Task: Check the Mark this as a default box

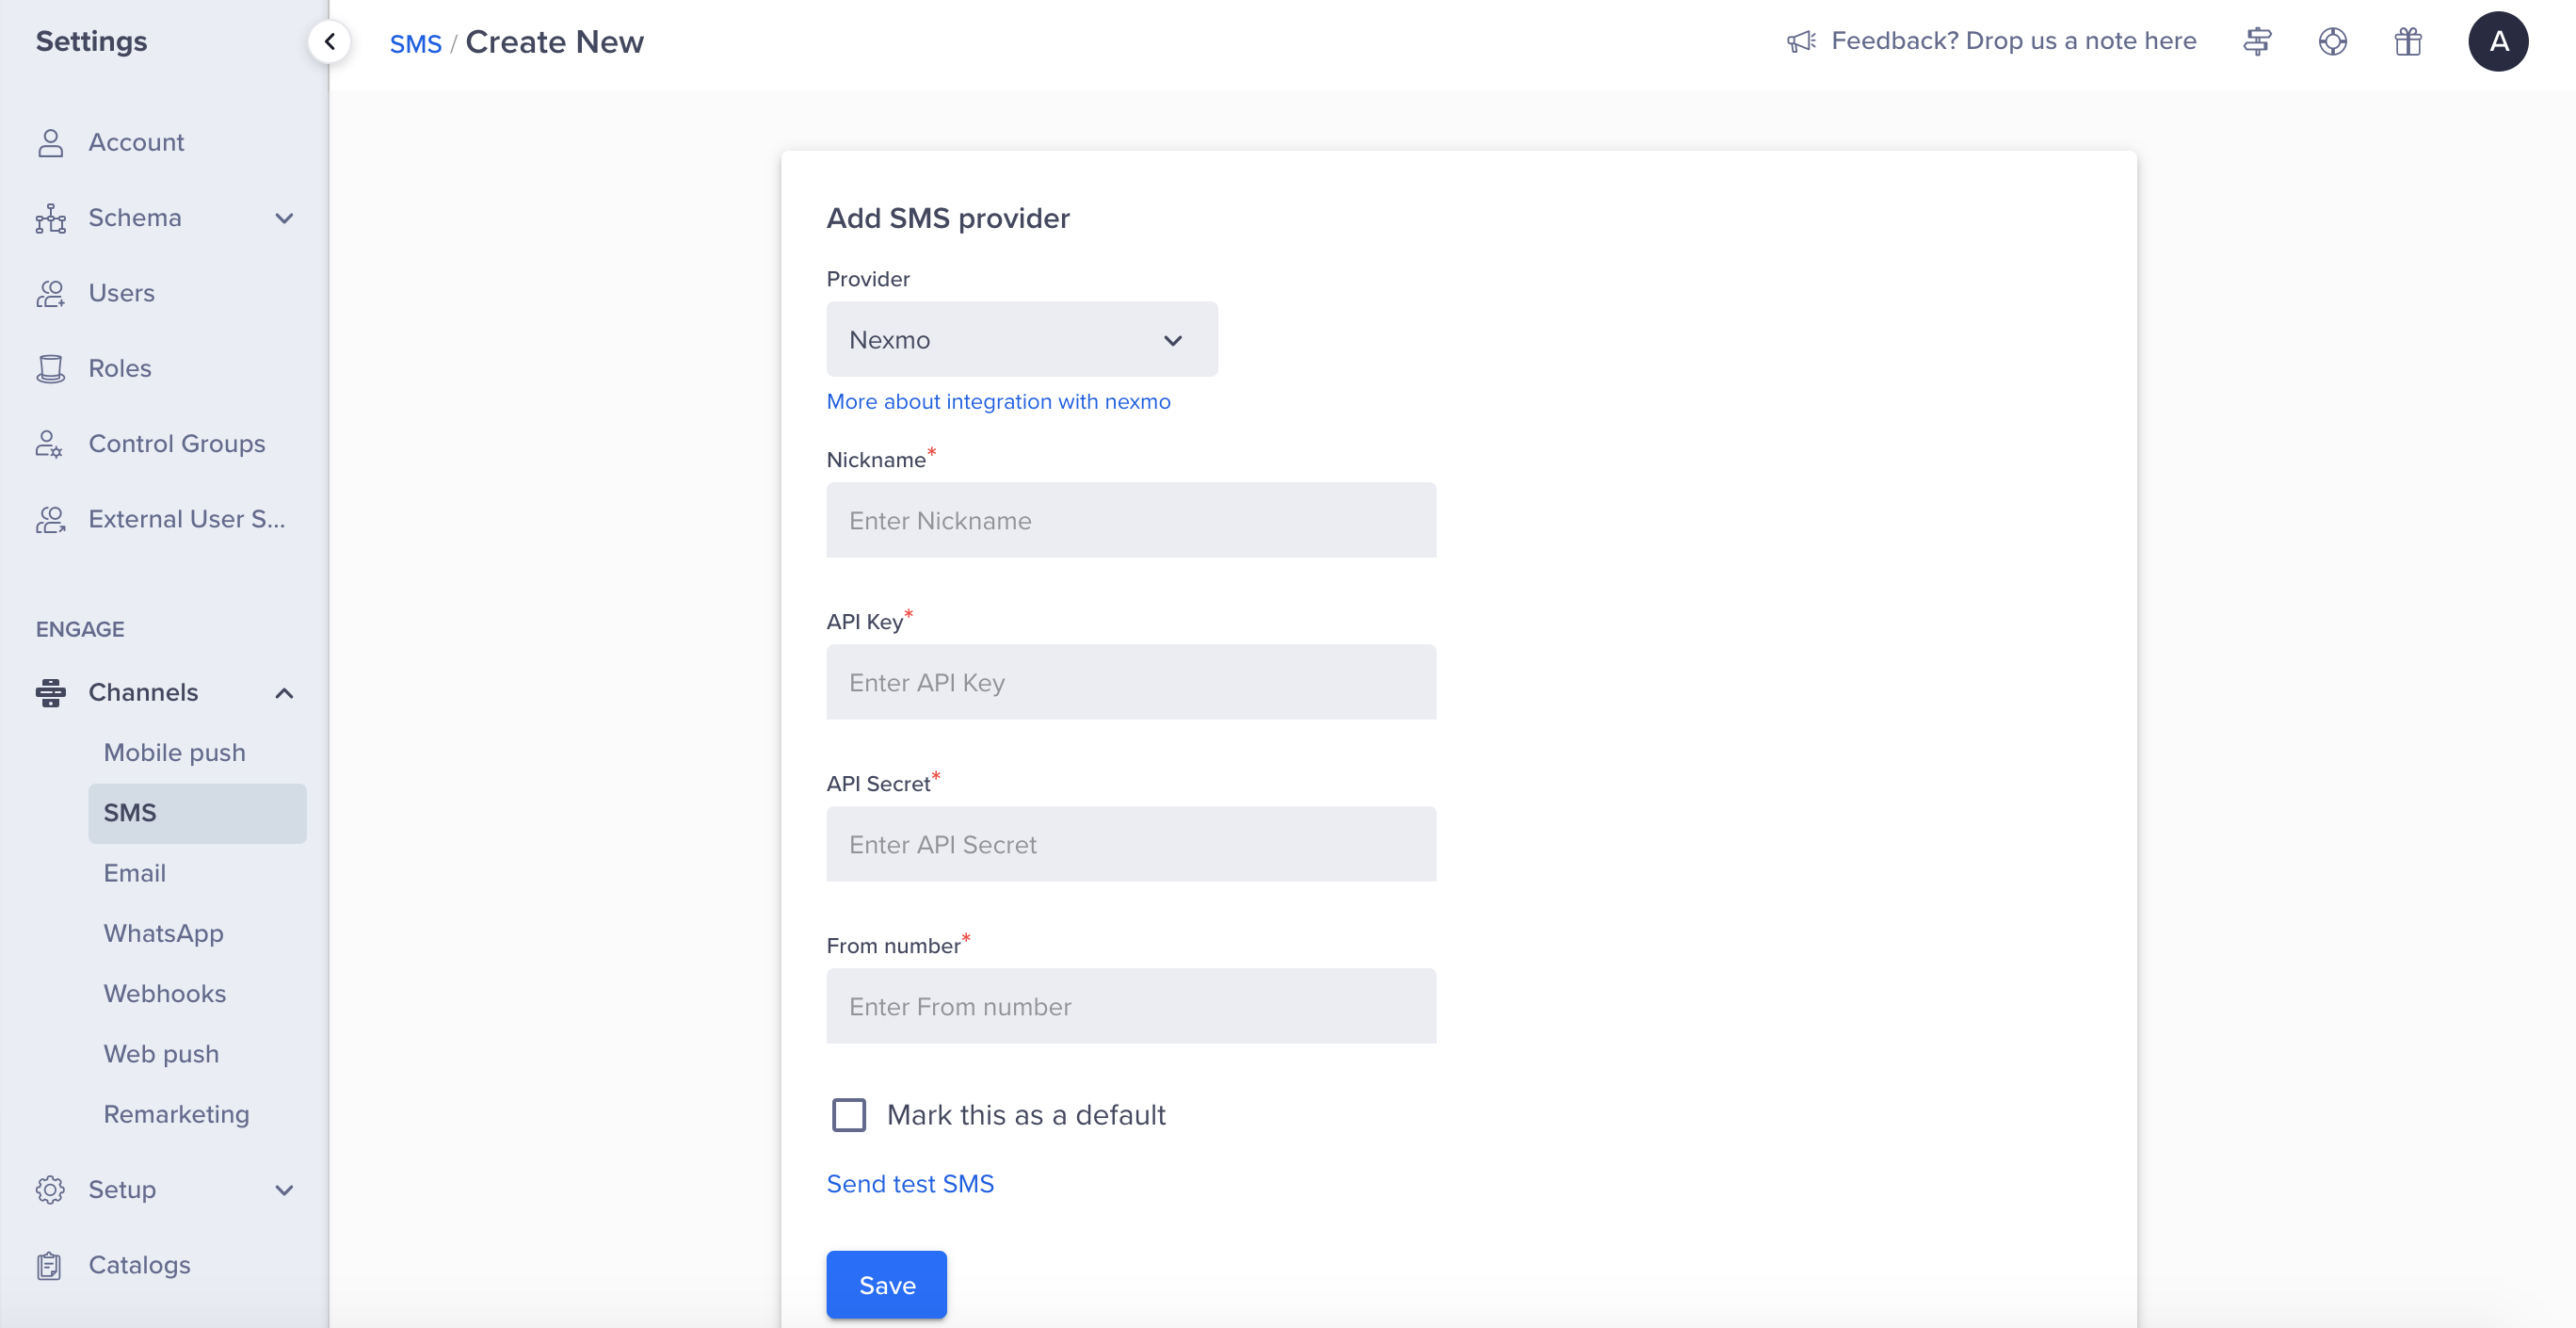Action: pyautogui.click(x=849, y=1114)
